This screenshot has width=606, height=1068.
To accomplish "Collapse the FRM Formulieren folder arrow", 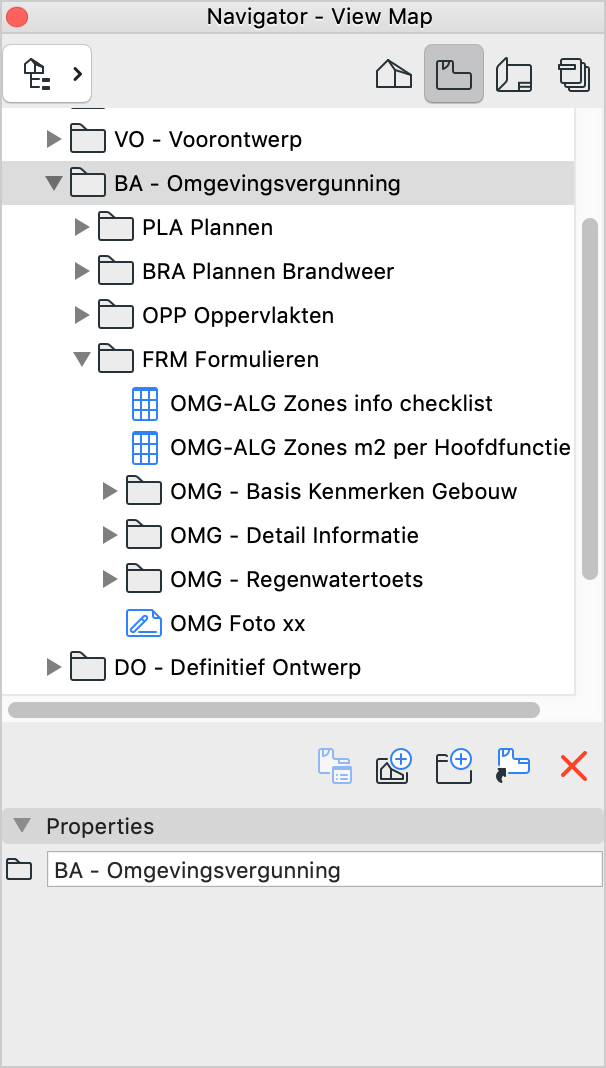I will (x=82, y=359).
